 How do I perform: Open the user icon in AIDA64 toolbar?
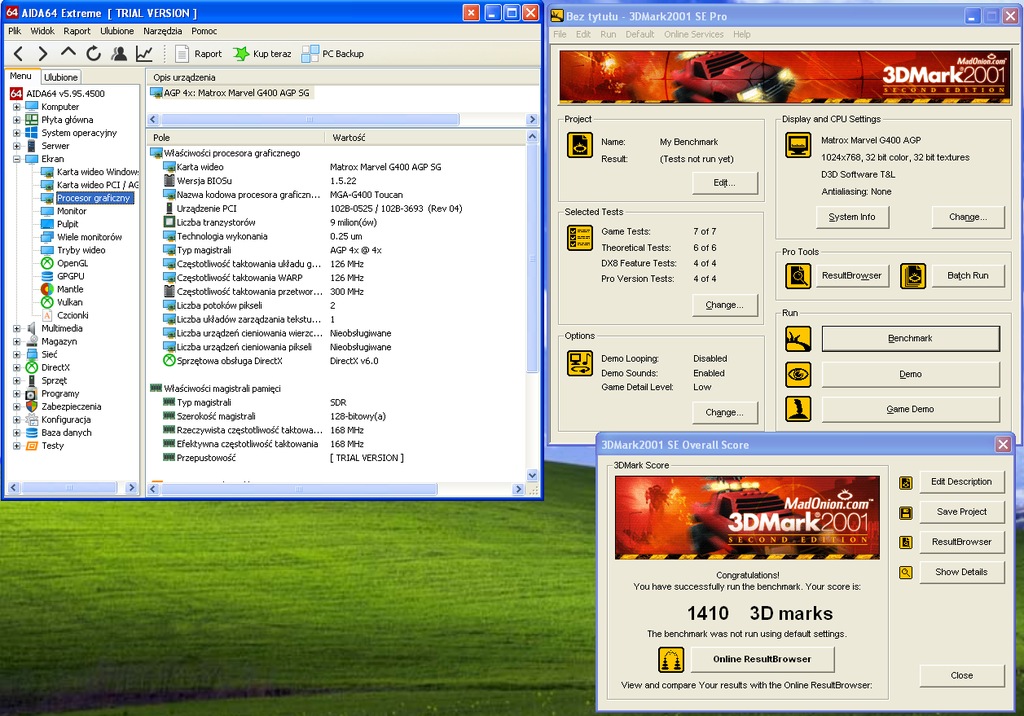[119, 54]
